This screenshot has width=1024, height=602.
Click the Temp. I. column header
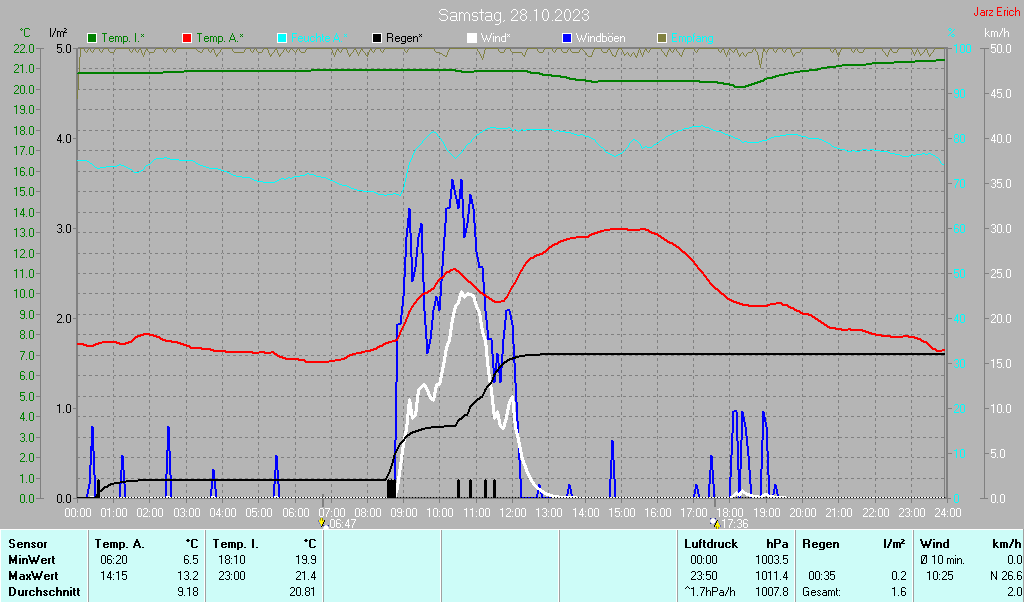235,543
